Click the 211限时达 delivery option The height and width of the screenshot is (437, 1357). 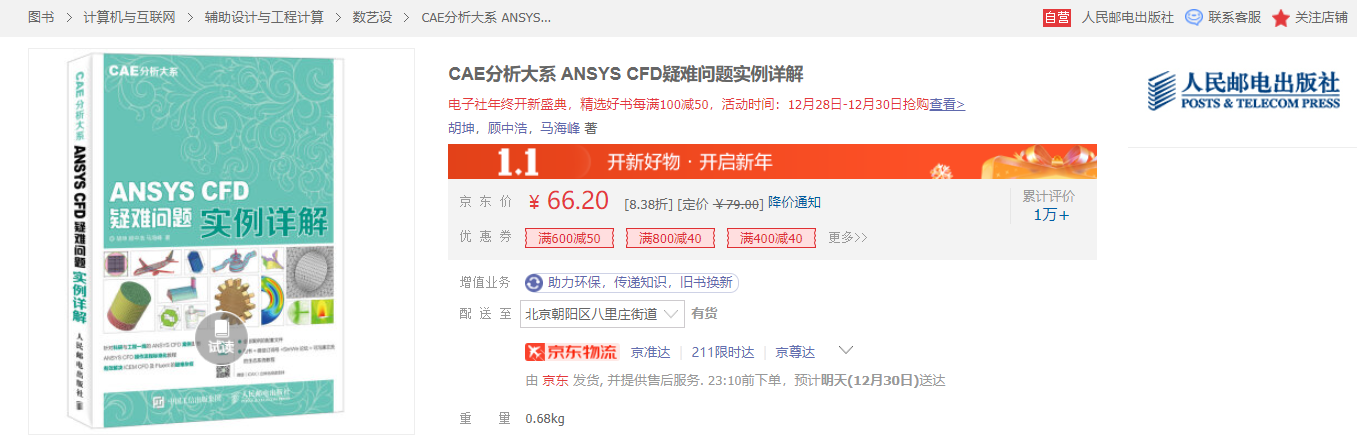click(x=722, y=352)
